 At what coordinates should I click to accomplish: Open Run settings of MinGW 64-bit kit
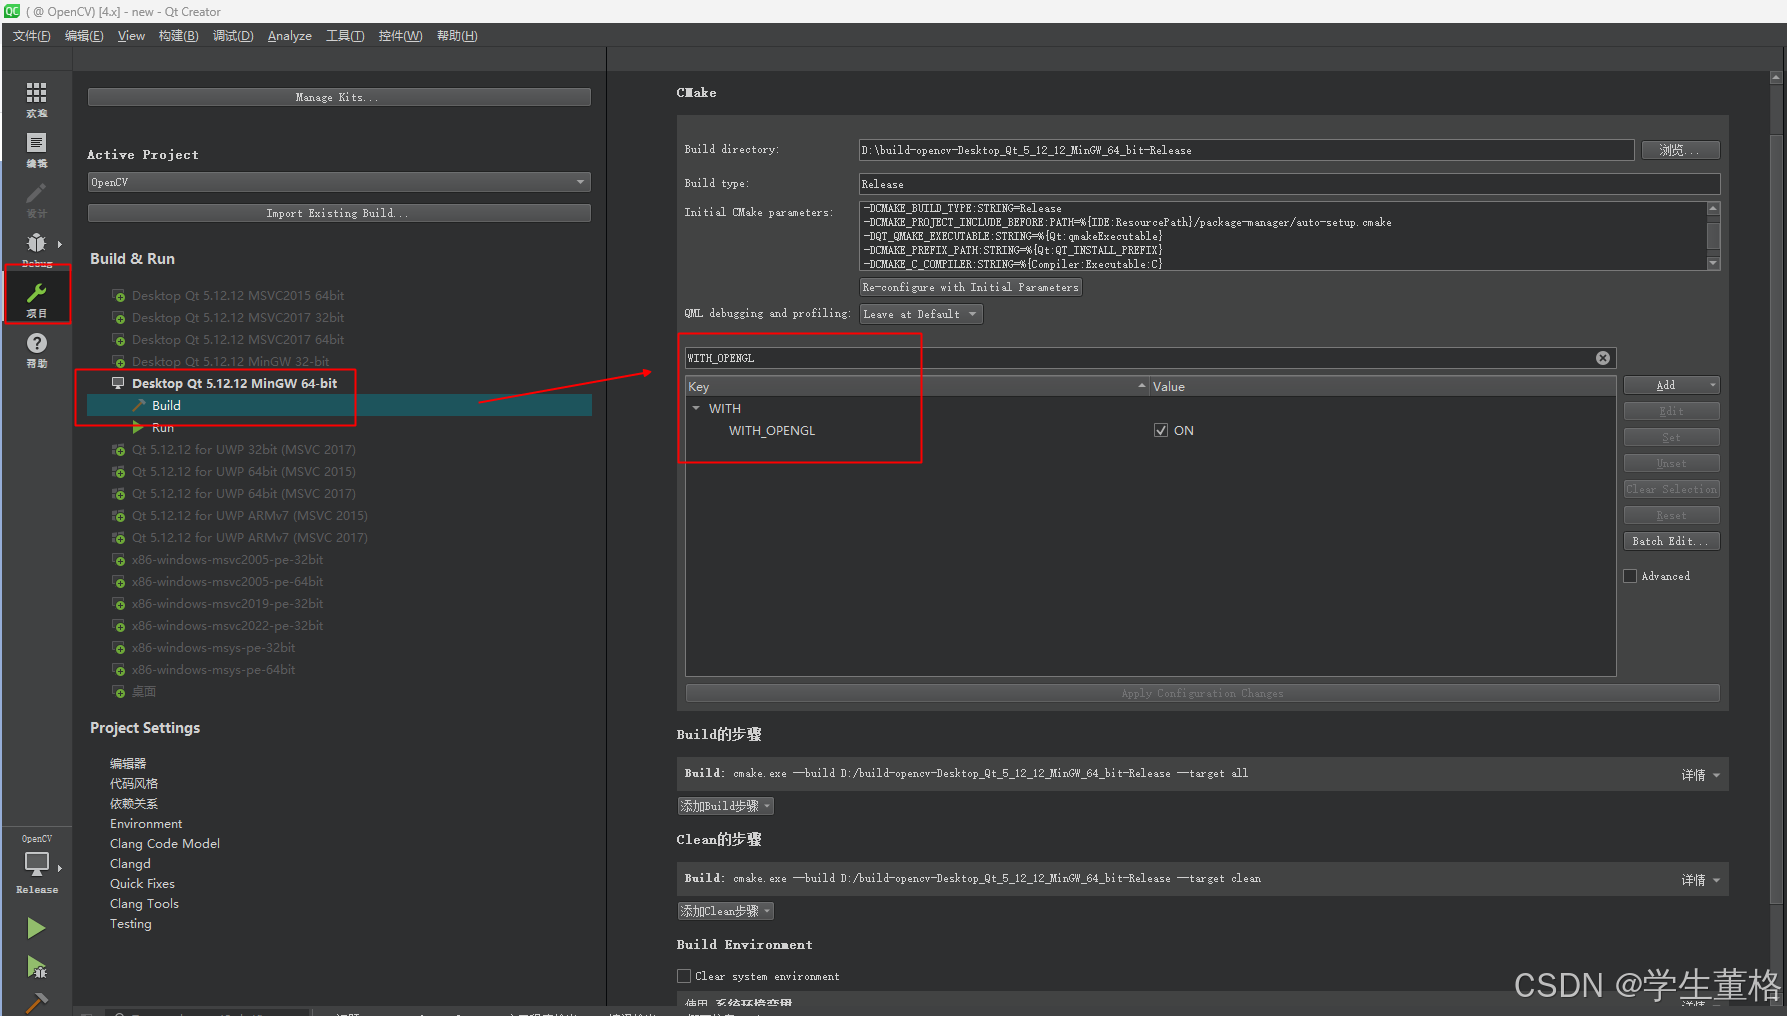tap(162, 428)
